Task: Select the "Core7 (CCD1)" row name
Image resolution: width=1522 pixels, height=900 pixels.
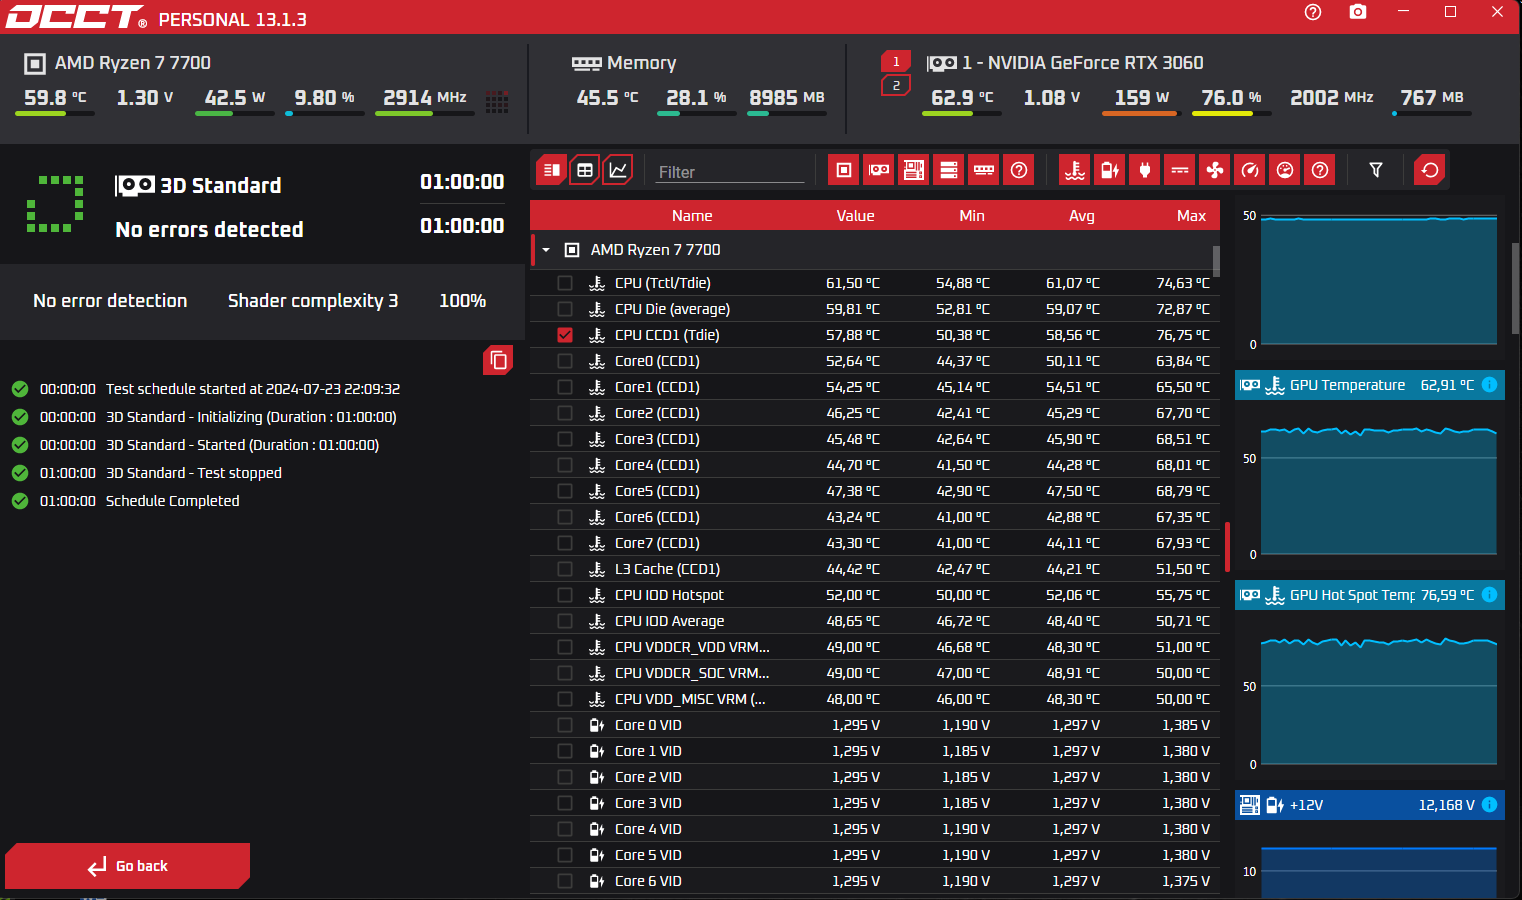Action: tap(657, 543)
